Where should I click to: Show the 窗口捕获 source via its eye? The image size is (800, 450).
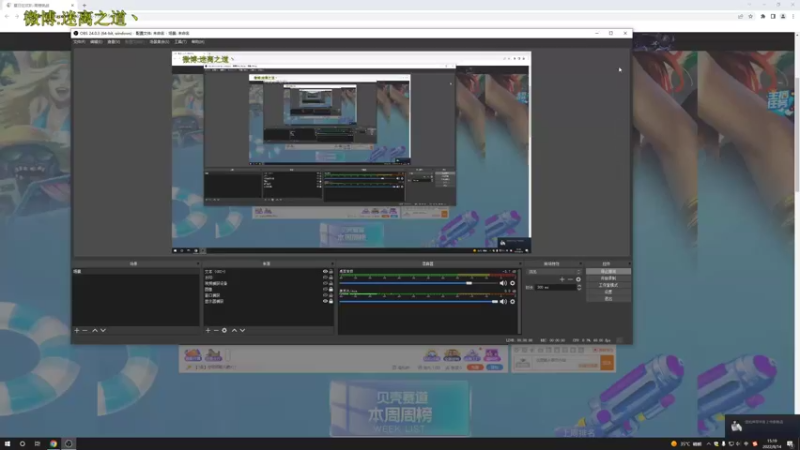pyautogui.click(x=325, y=295)
